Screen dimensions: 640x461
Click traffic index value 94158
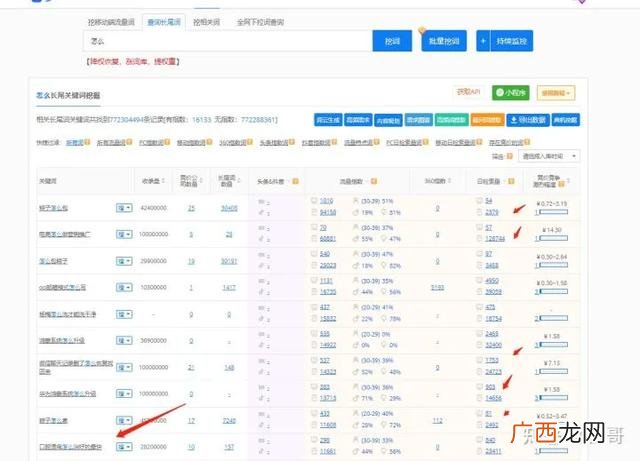tap(328, 212)
